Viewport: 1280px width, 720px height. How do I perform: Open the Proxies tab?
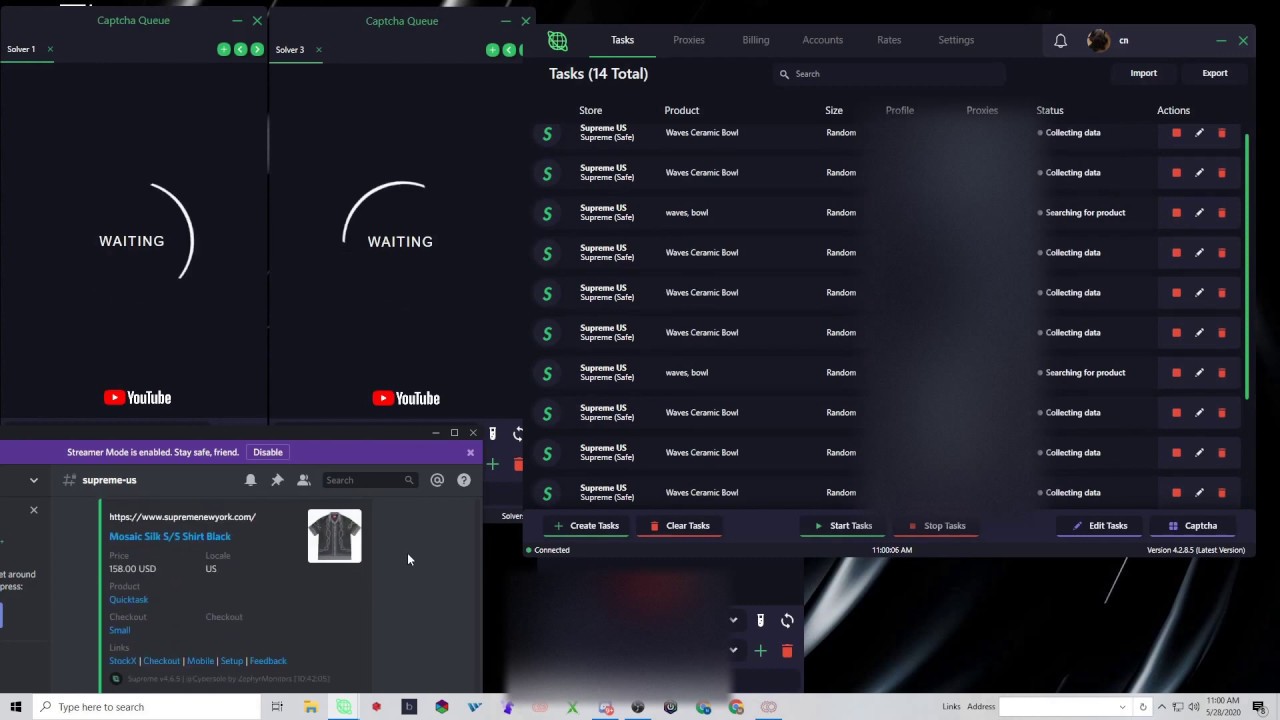coord(689,40)
